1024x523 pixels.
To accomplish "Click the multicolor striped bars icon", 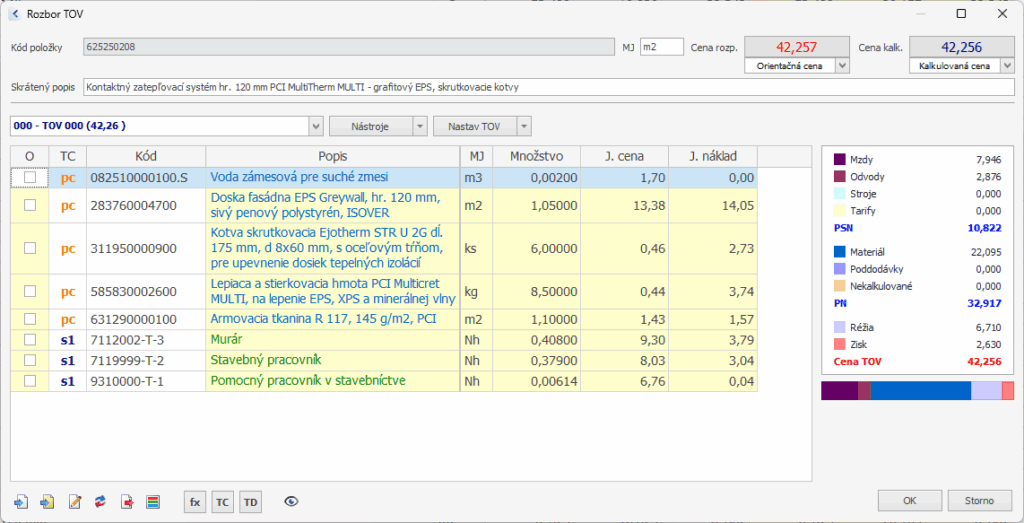I will point(152,501).
